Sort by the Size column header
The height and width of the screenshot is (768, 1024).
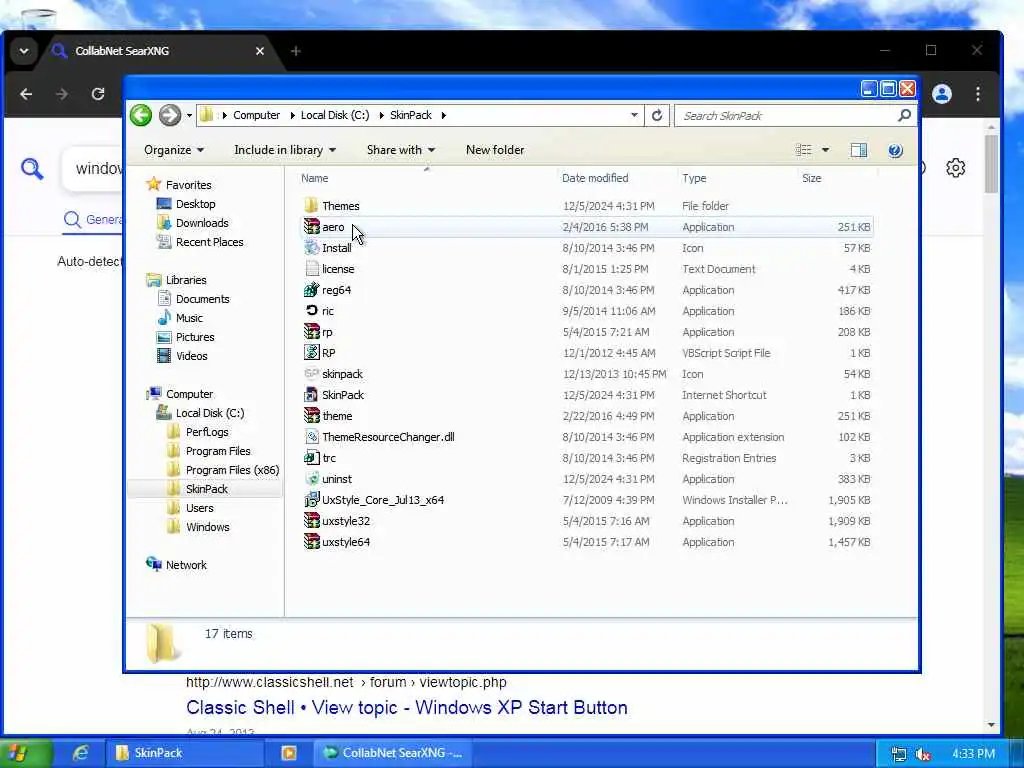[x=811, y=178]
